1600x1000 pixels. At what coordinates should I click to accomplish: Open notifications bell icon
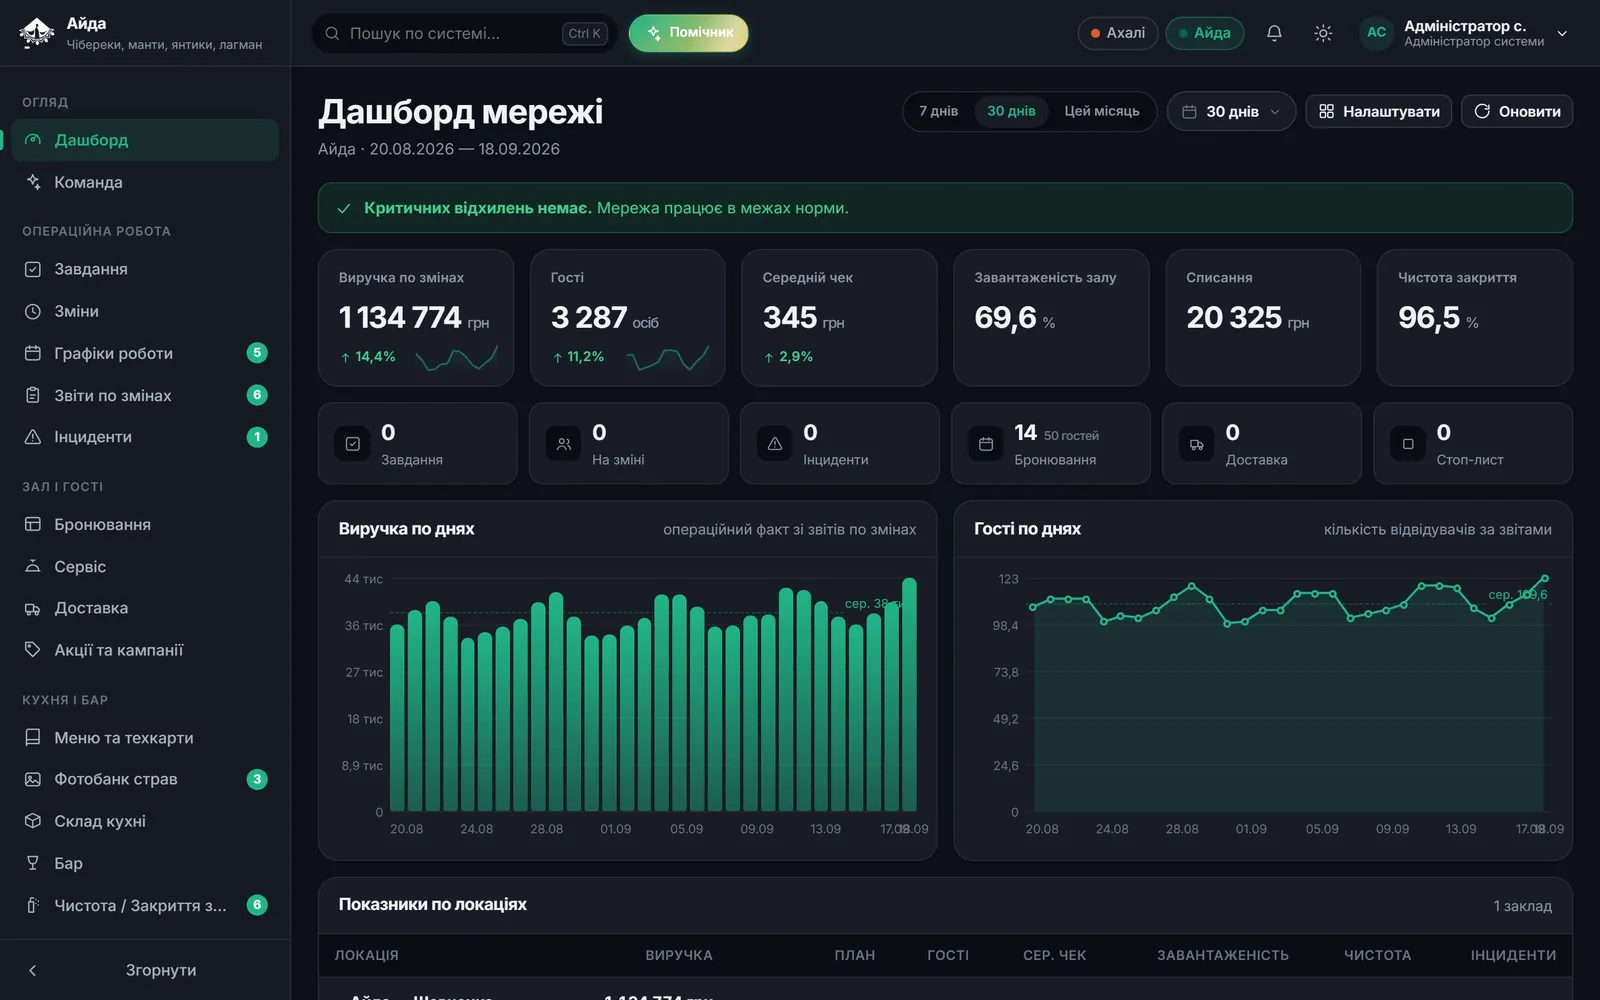point(1274,33)
